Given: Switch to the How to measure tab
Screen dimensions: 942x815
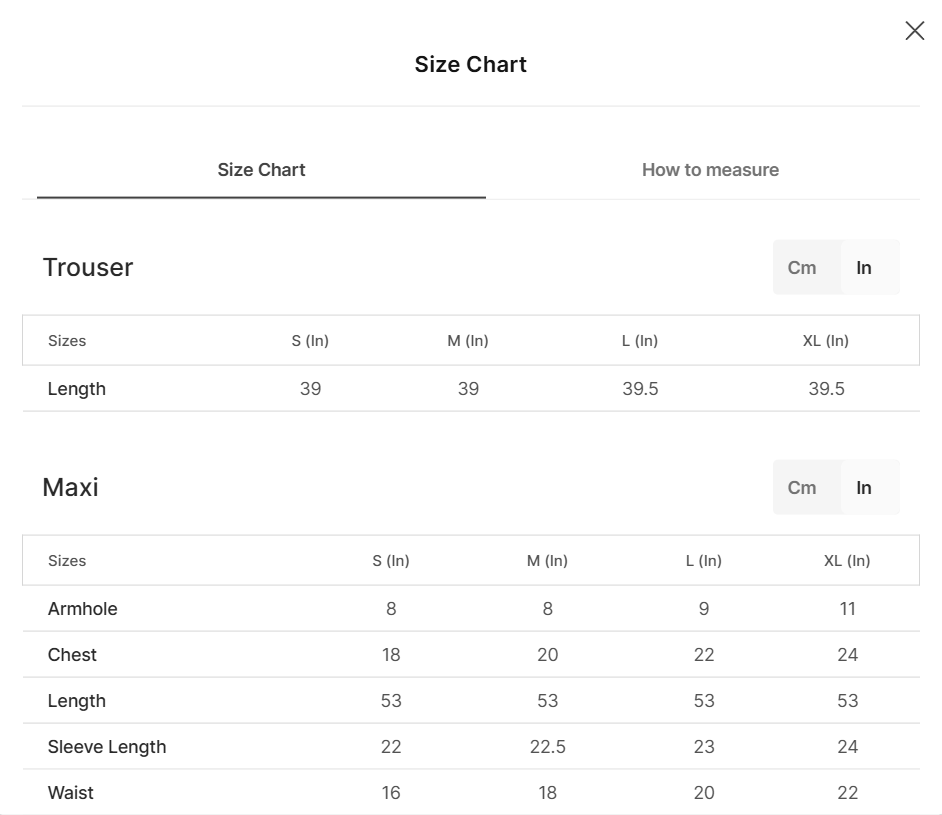Looking at the screenshot, I should point(710,170).
